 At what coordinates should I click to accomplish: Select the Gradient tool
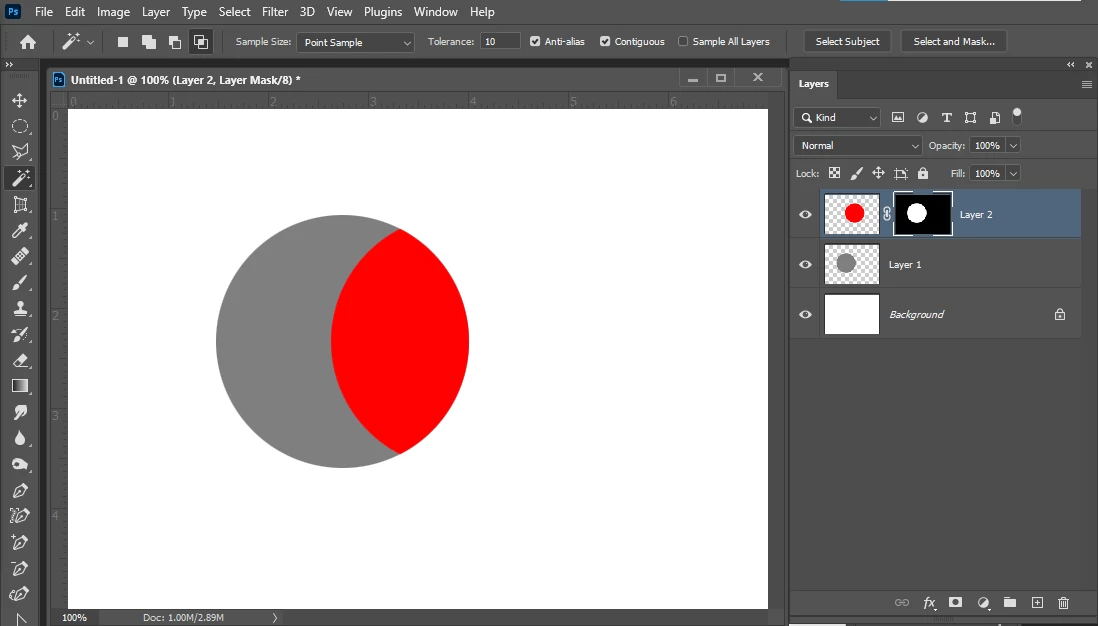point(20,387)
